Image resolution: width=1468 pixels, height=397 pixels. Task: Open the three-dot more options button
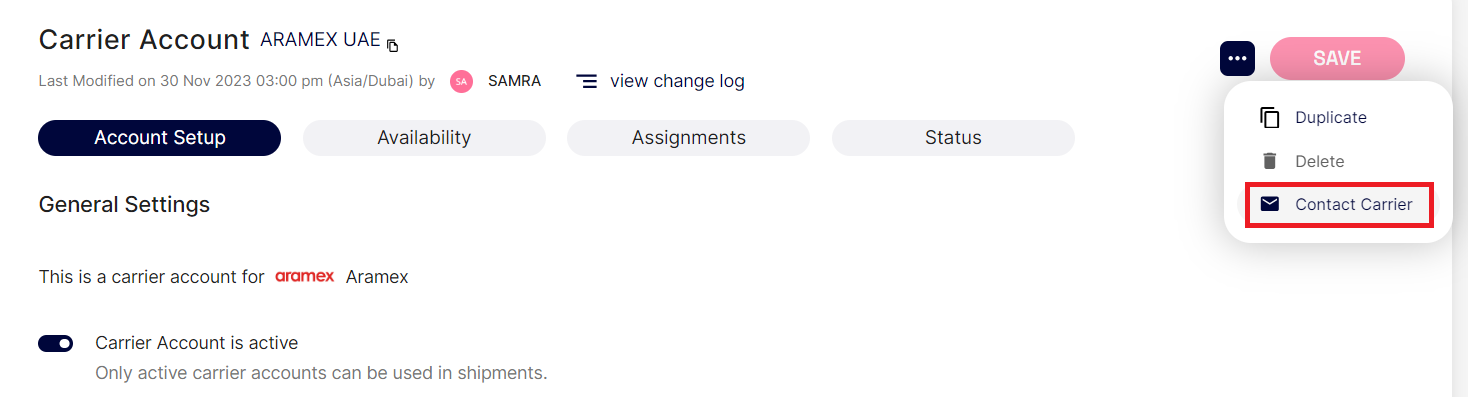point(1237,58)
